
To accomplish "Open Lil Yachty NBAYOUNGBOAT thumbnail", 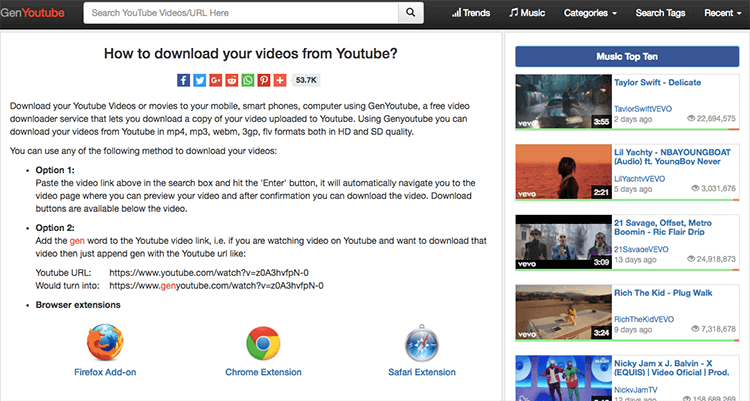I will click(563, 172).
